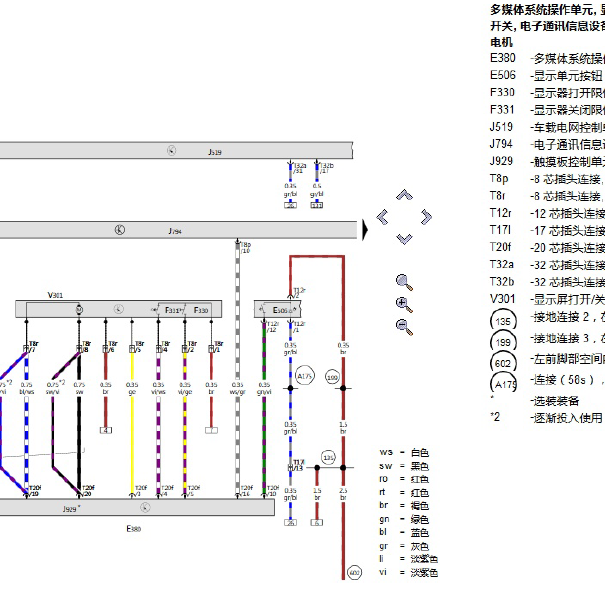Click the K symbol inside the J929 bar
Image resolution: width=605 pixels, height=600 pixels.
145,507
